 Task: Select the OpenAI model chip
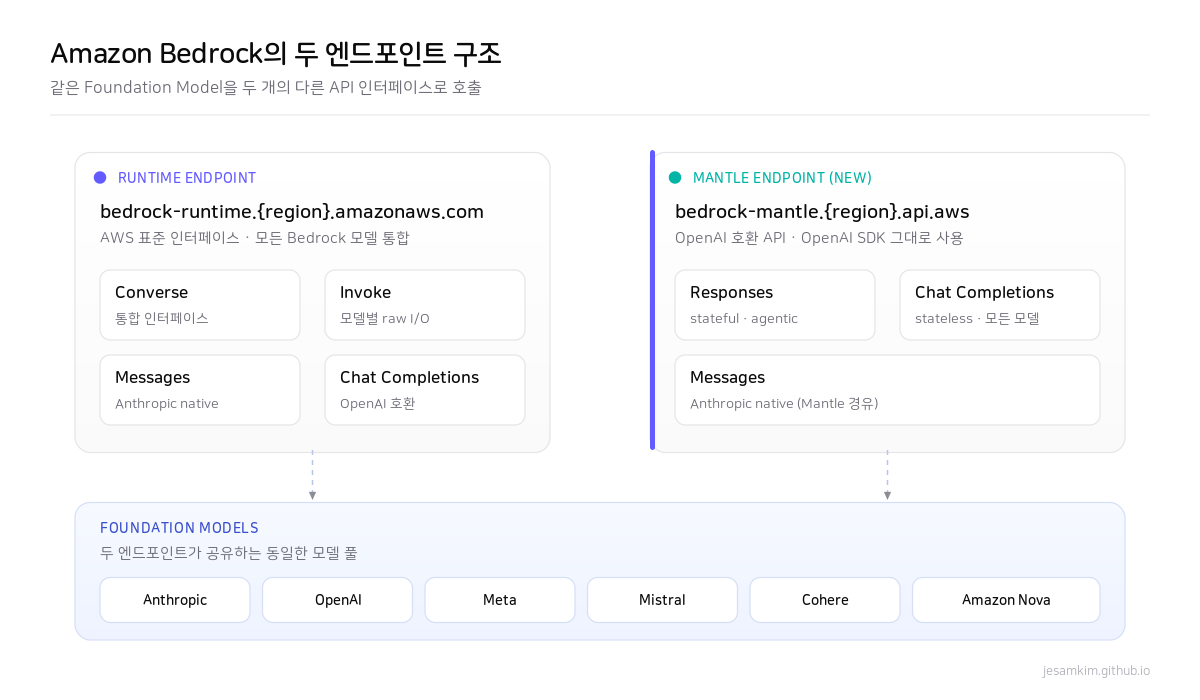point(338,600)
